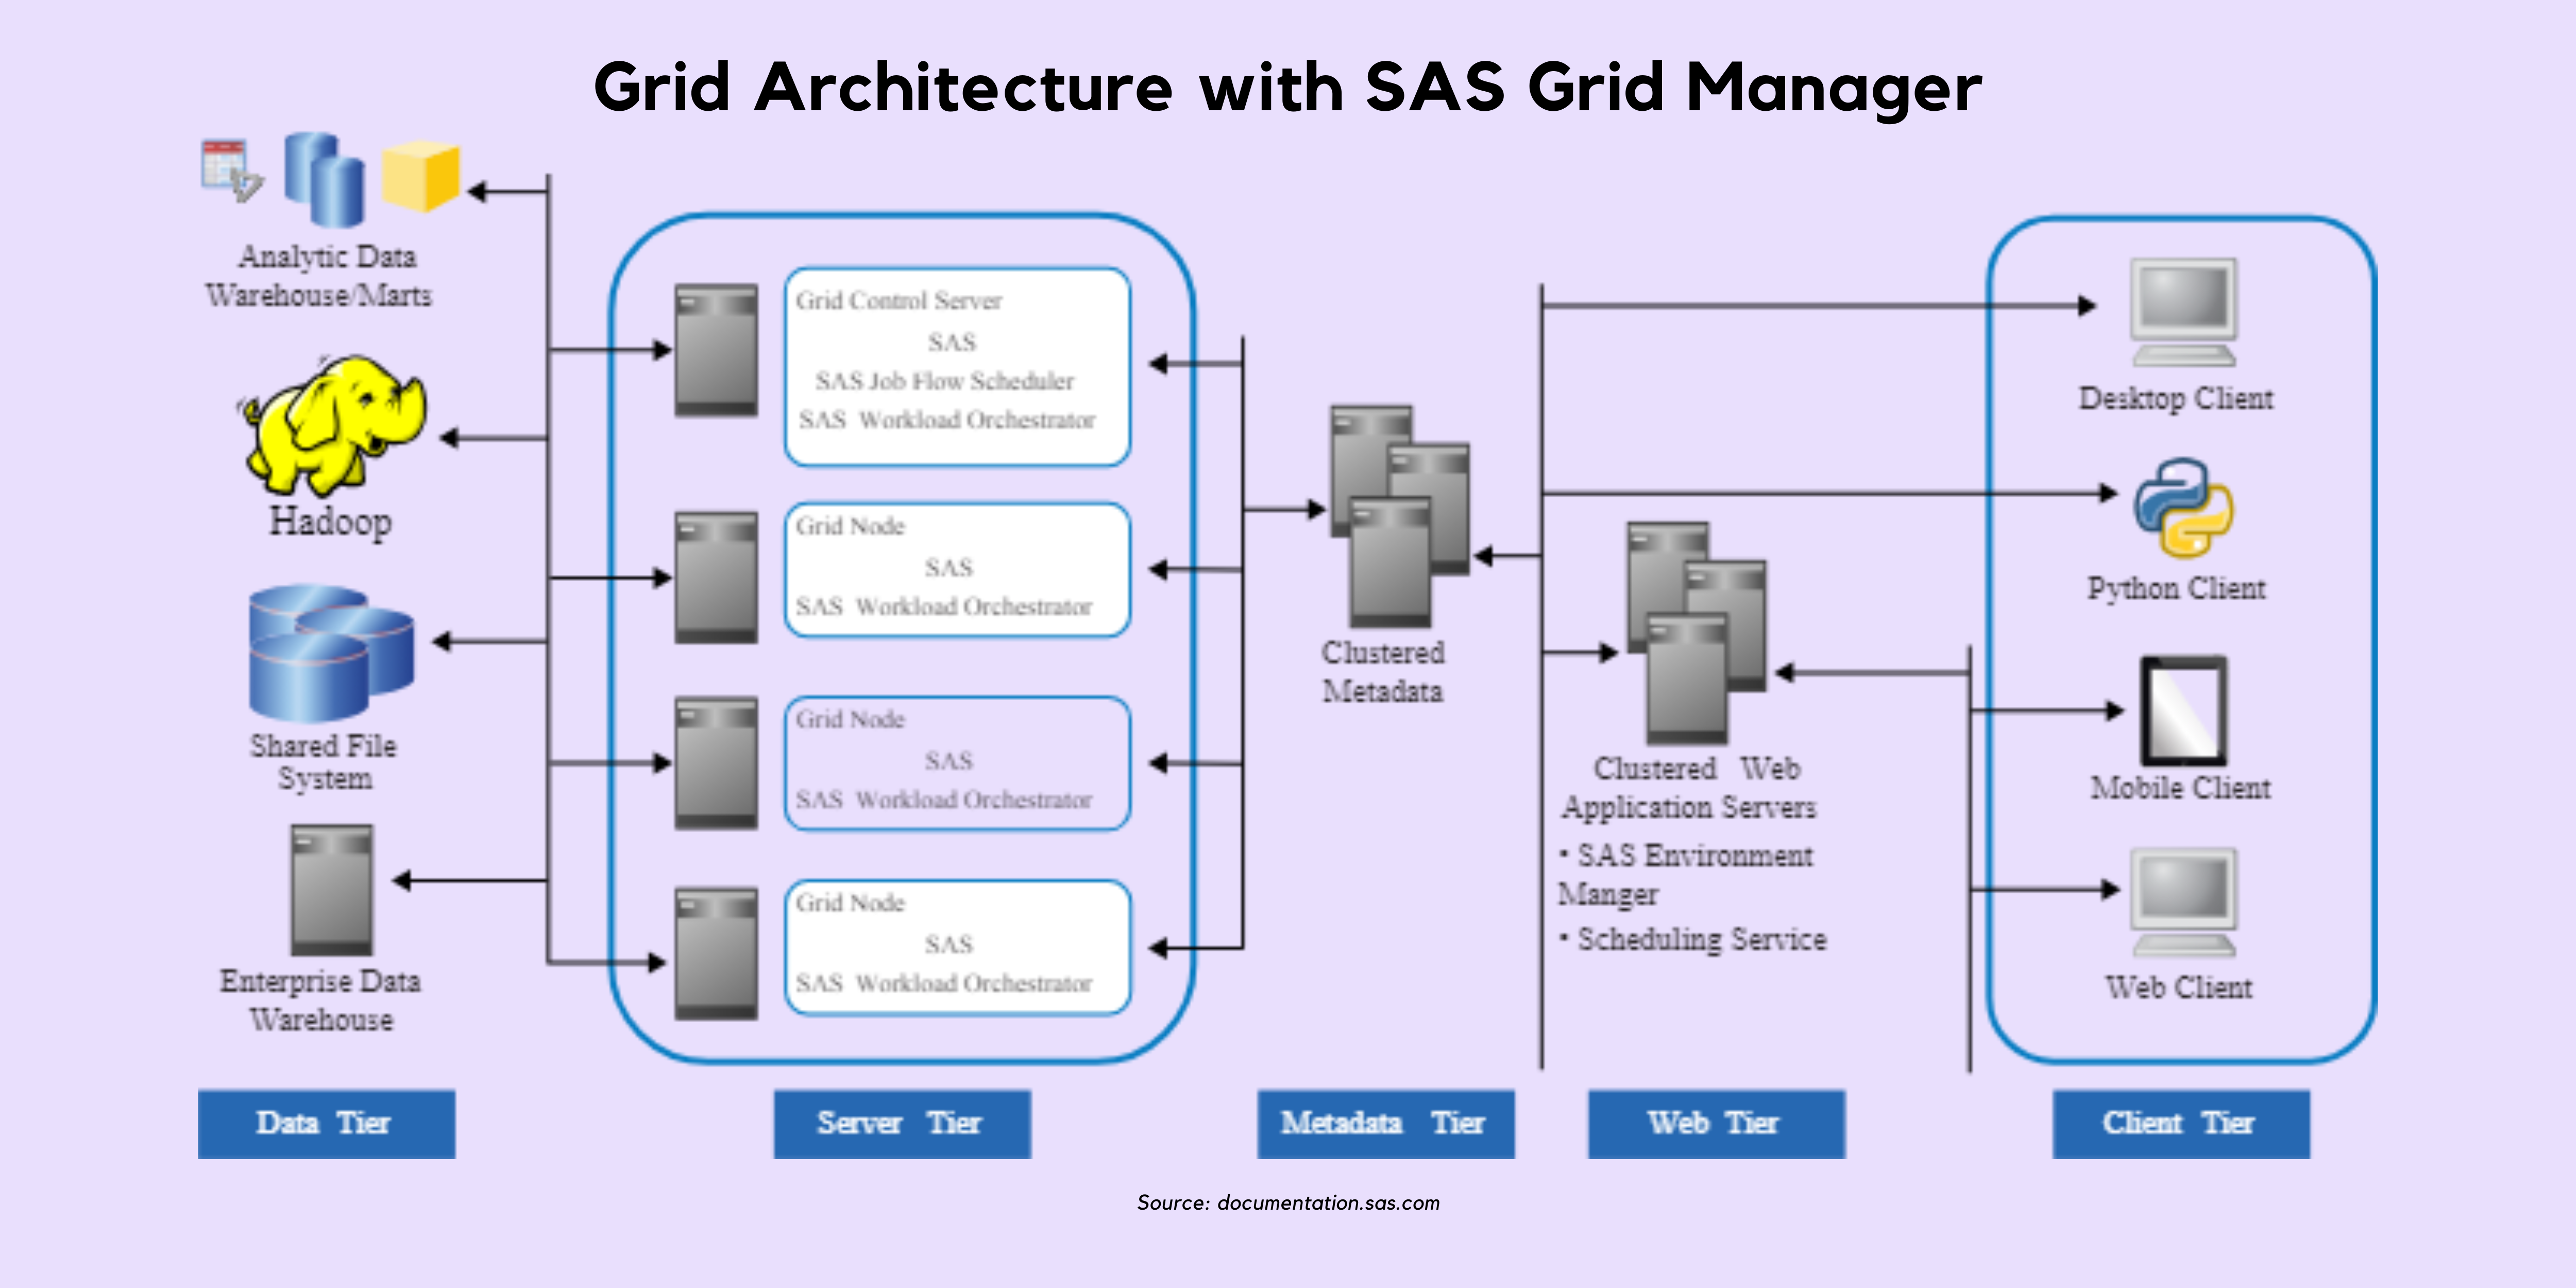Click the Client Tier blue label
Screen dimensions: 2576x1288
point(2181,1124)
